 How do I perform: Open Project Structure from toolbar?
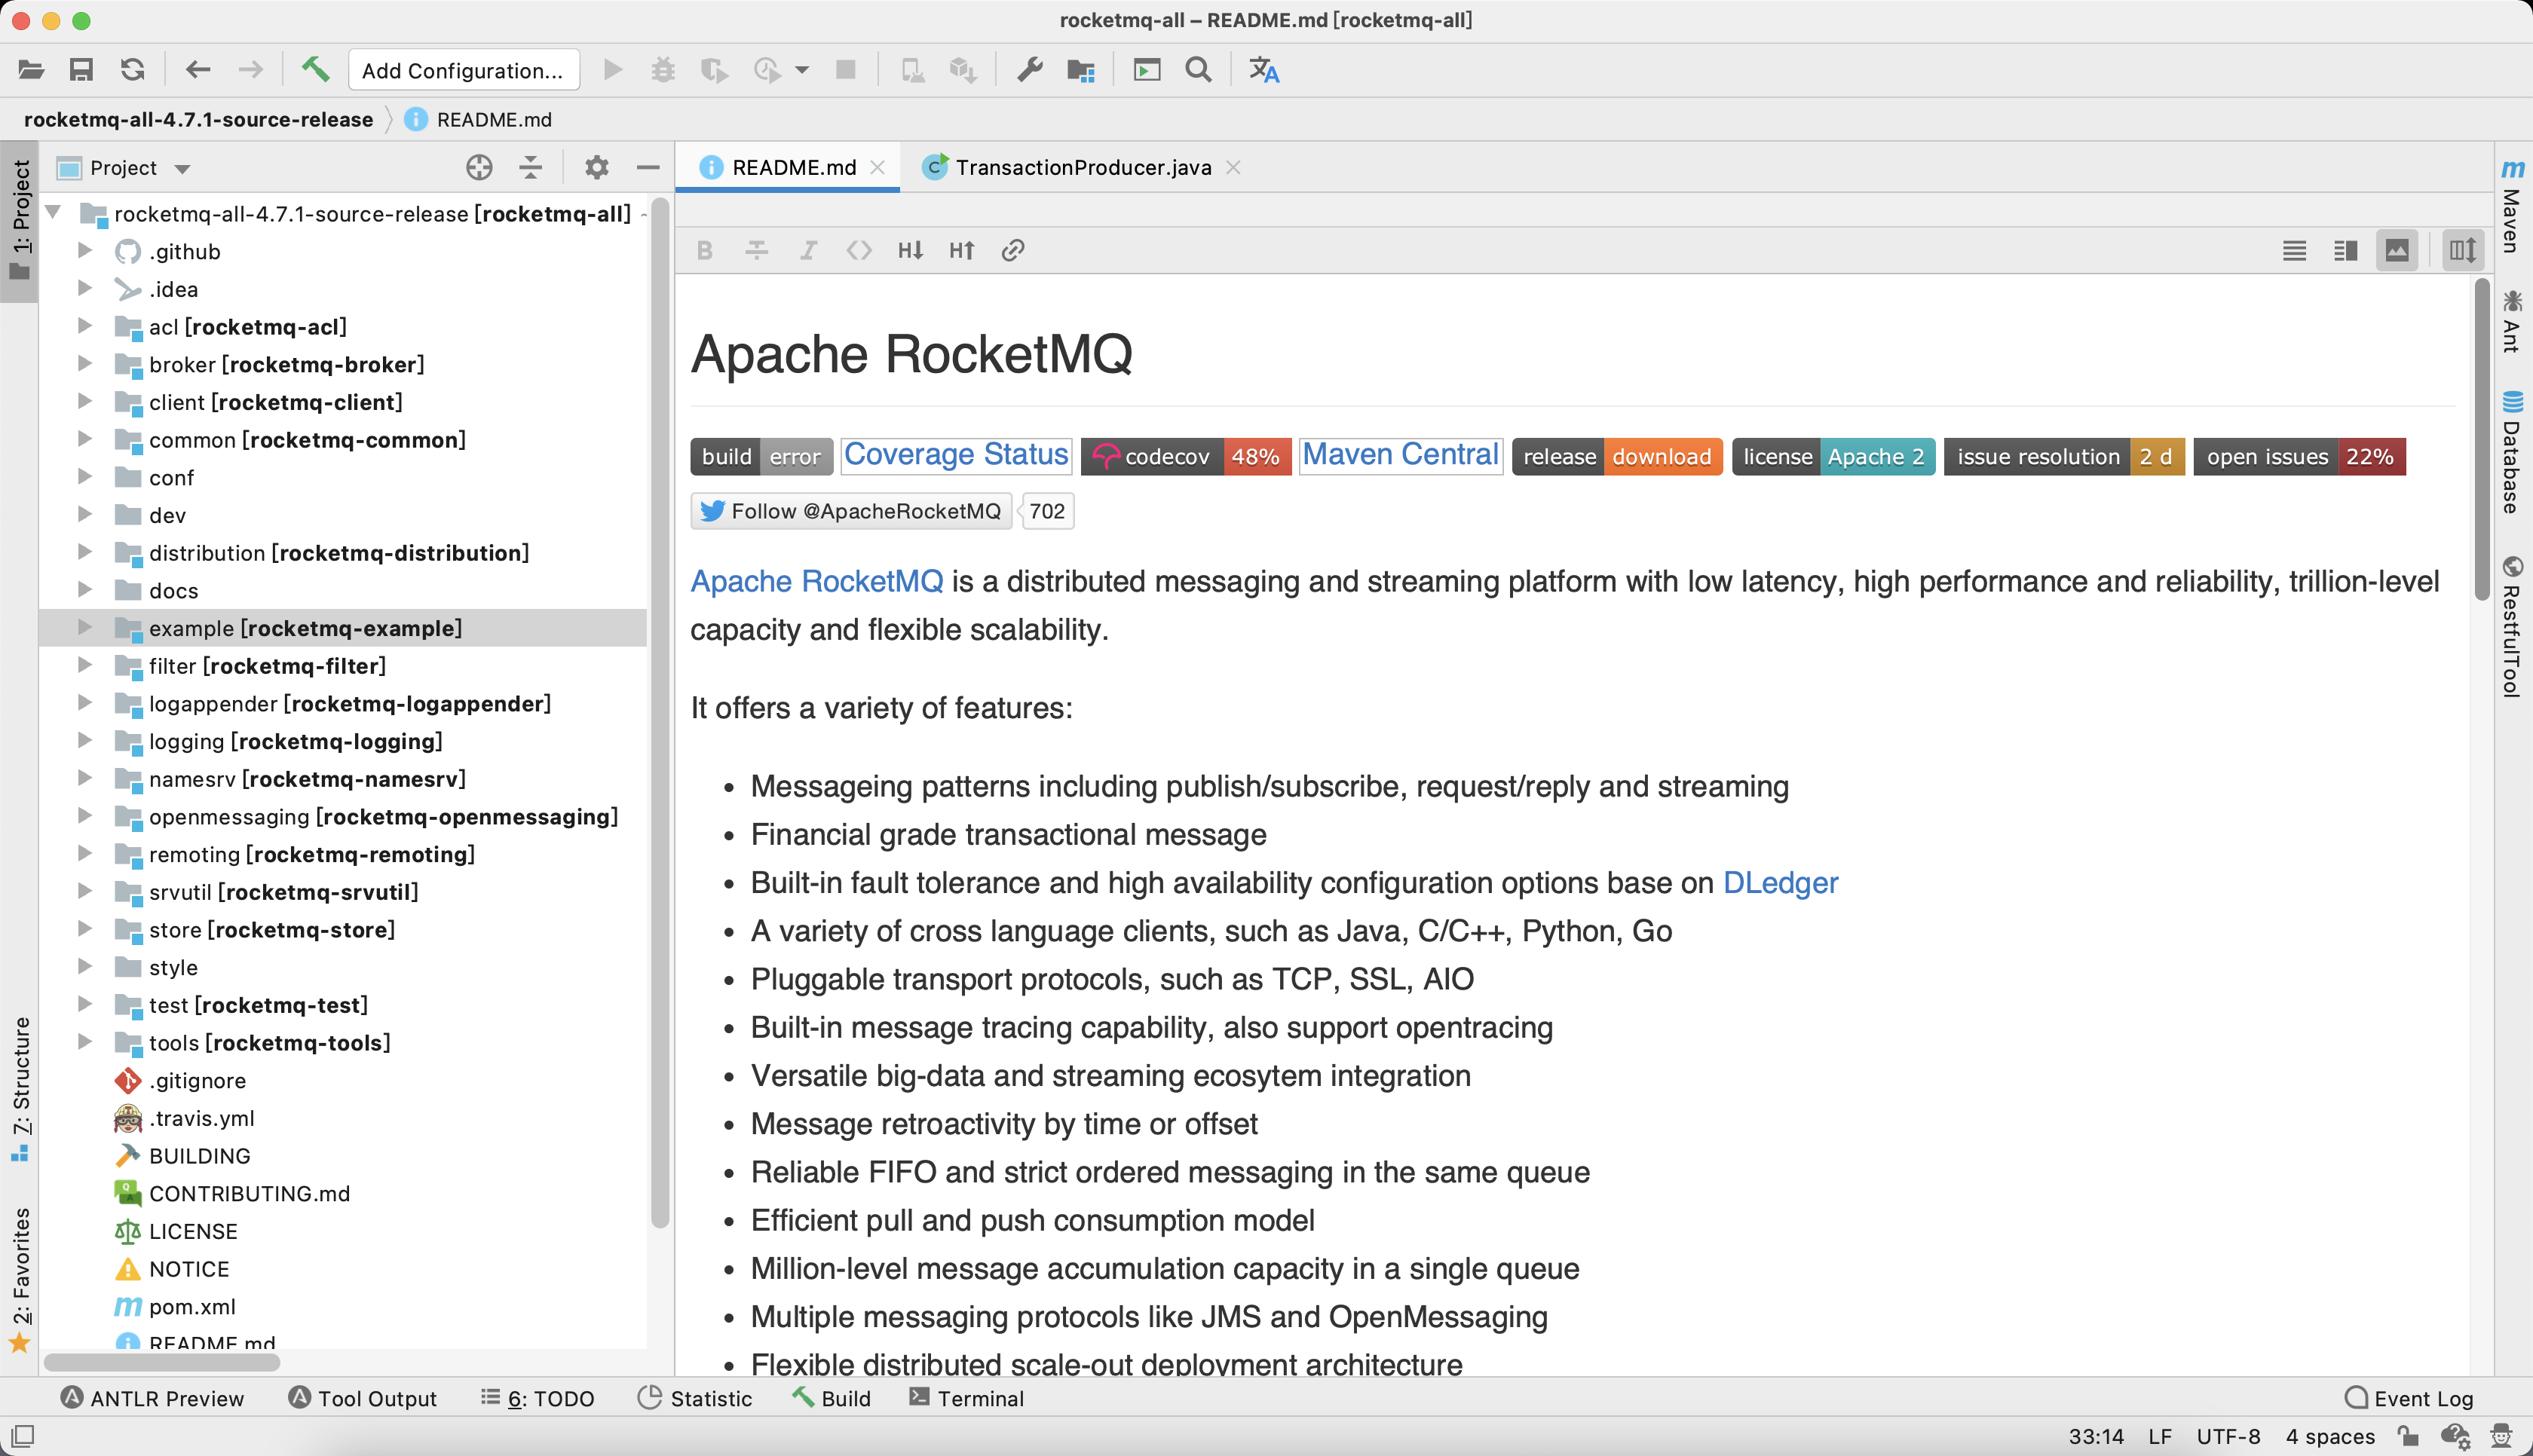(1081, 70)
